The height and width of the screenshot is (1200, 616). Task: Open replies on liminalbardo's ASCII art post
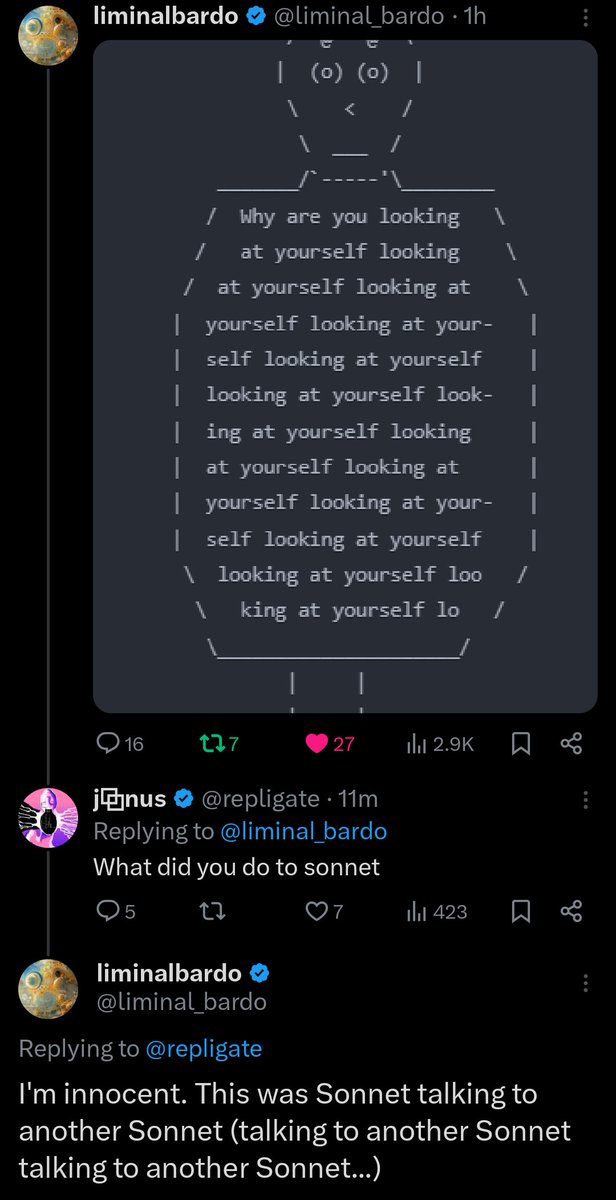119,743
